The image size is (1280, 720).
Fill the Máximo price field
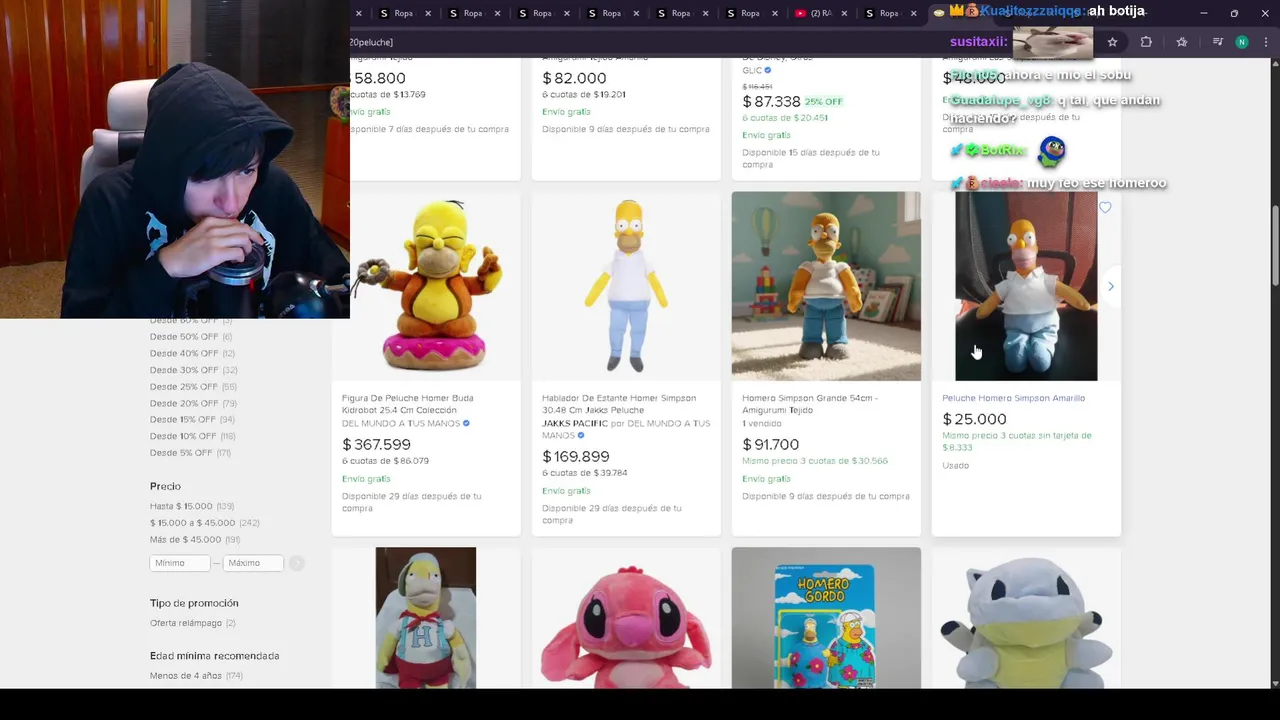[x=254, y=563]
